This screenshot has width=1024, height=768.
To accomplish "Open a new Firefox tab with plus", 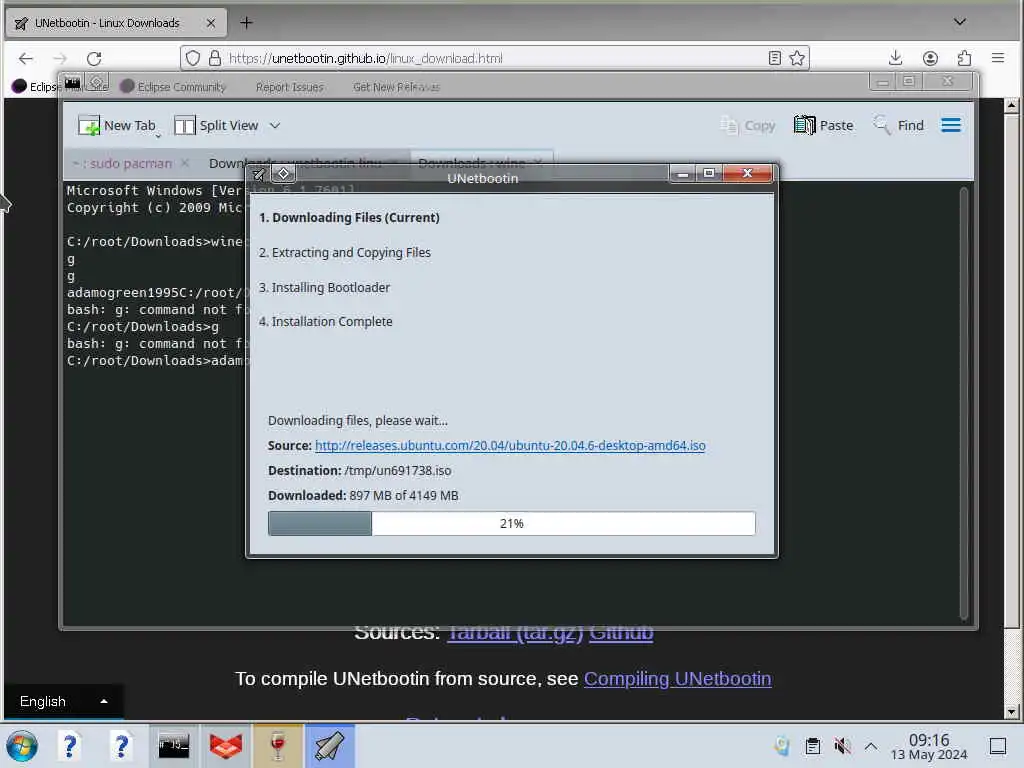I will coord(246,23).
